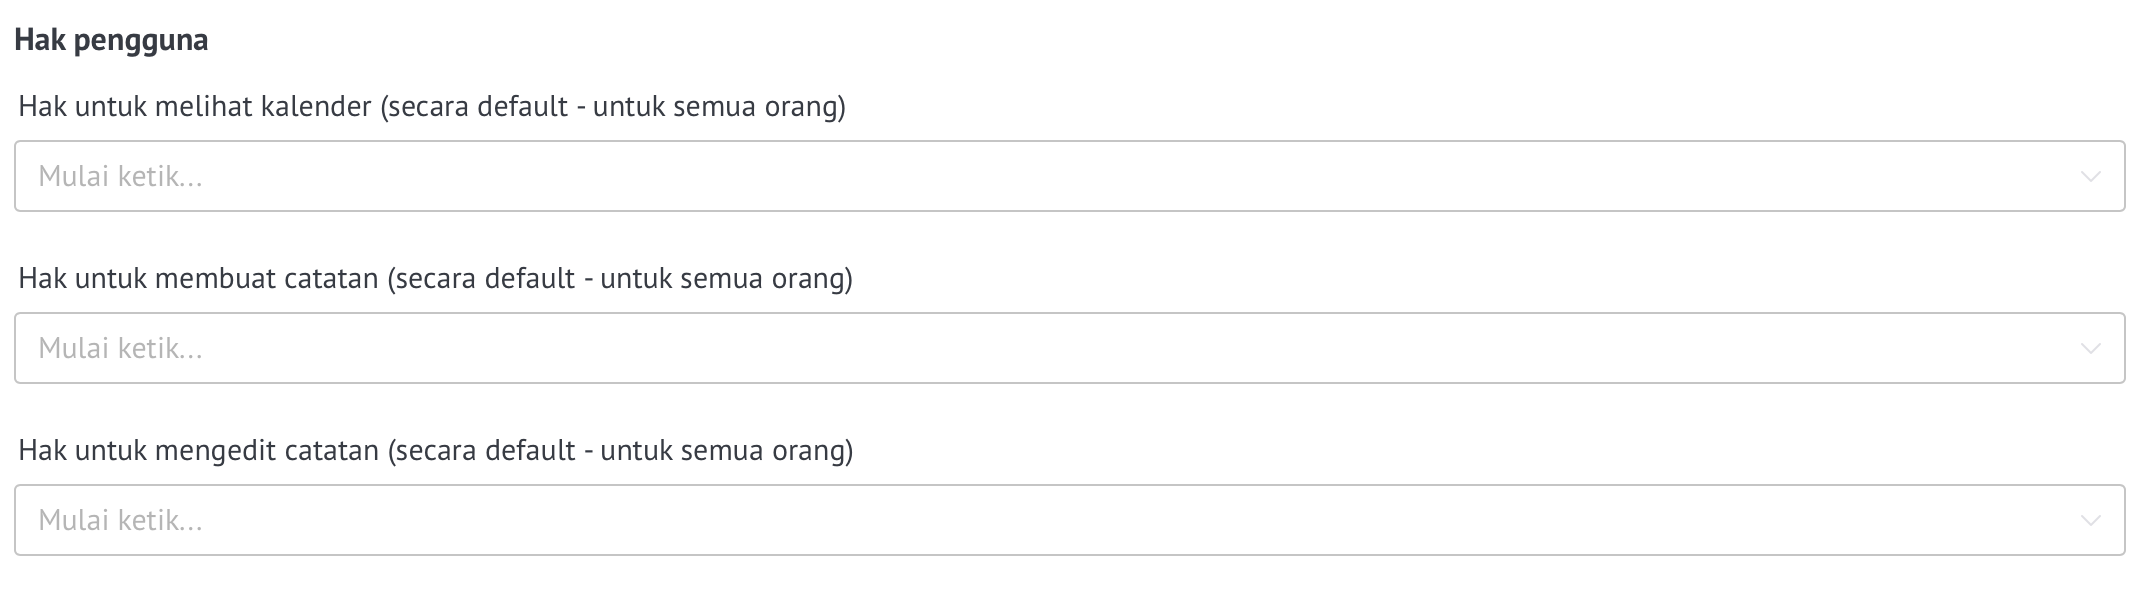Click chevron icon for note creation rights
2154x610 pixels.
tap(2090, 349)
